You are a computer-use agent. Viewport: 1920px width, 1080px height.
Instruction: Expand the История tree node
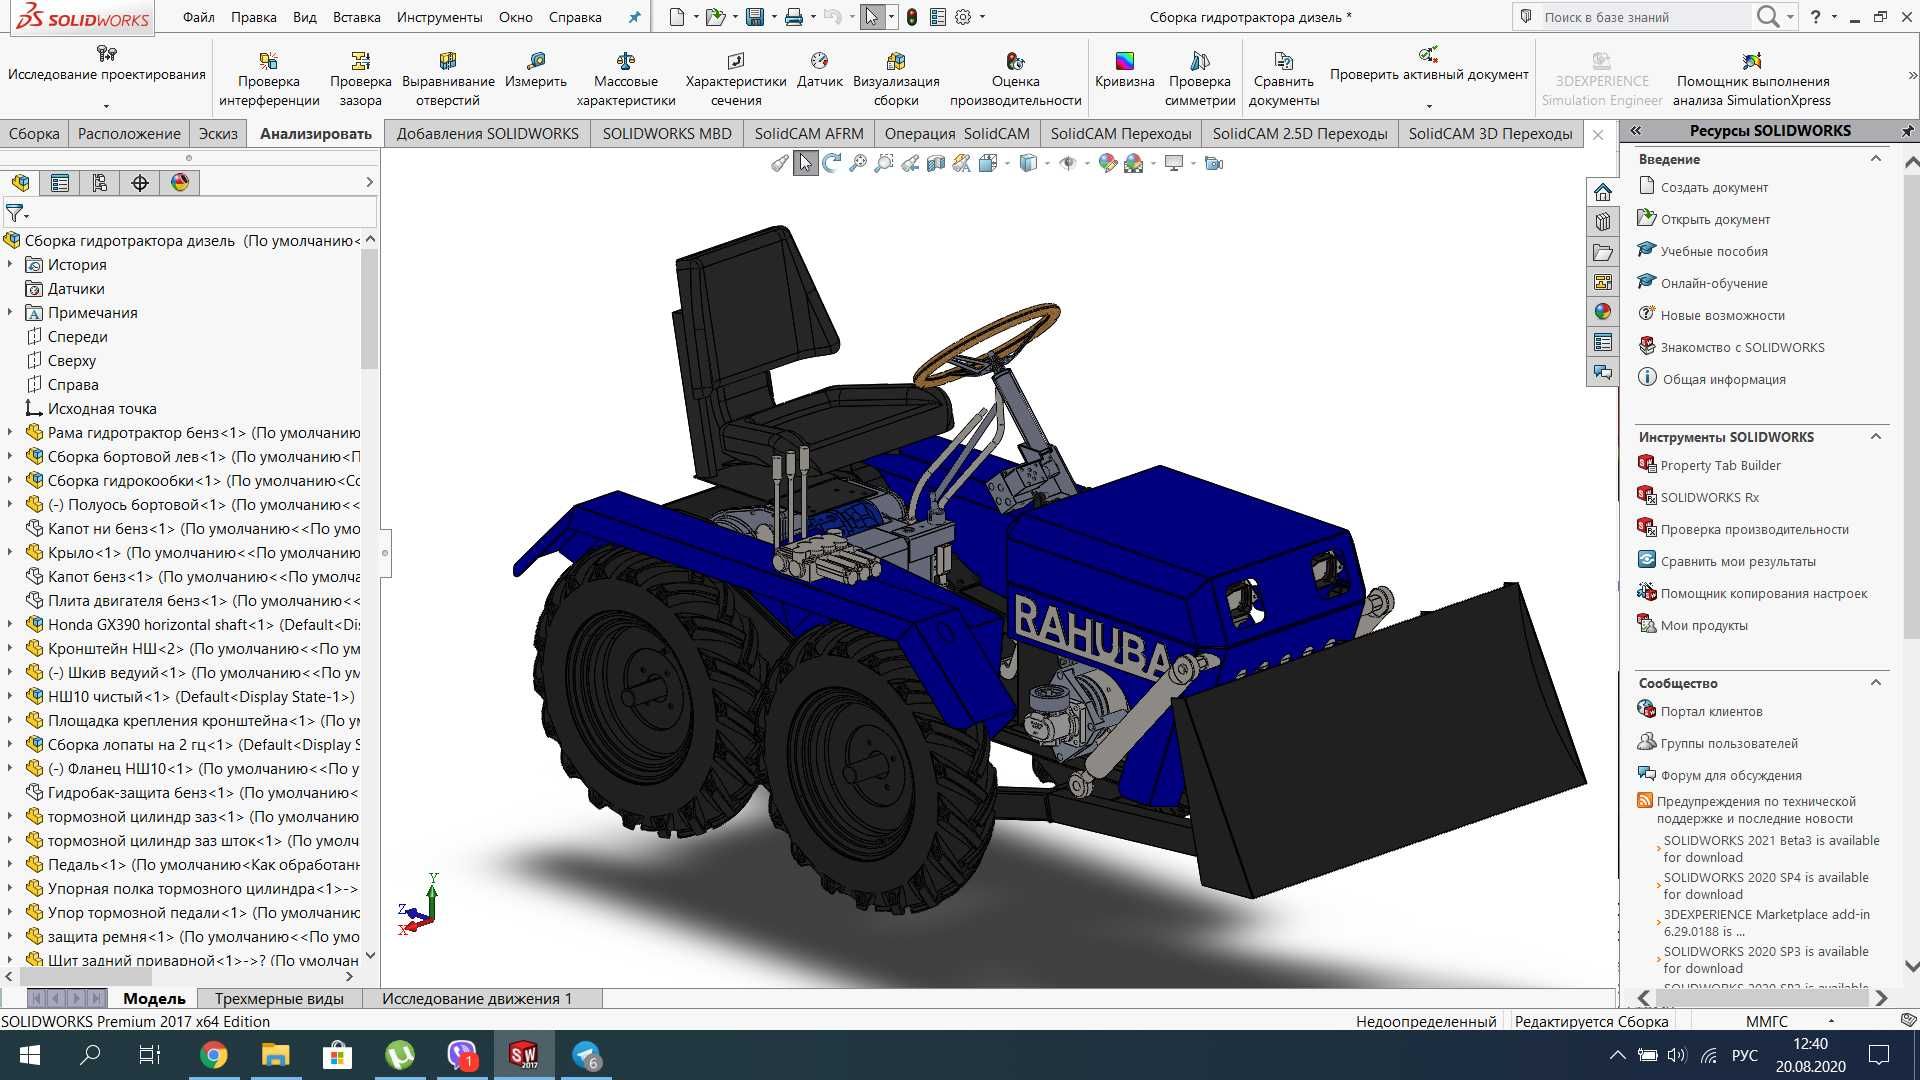click(10, 265)
